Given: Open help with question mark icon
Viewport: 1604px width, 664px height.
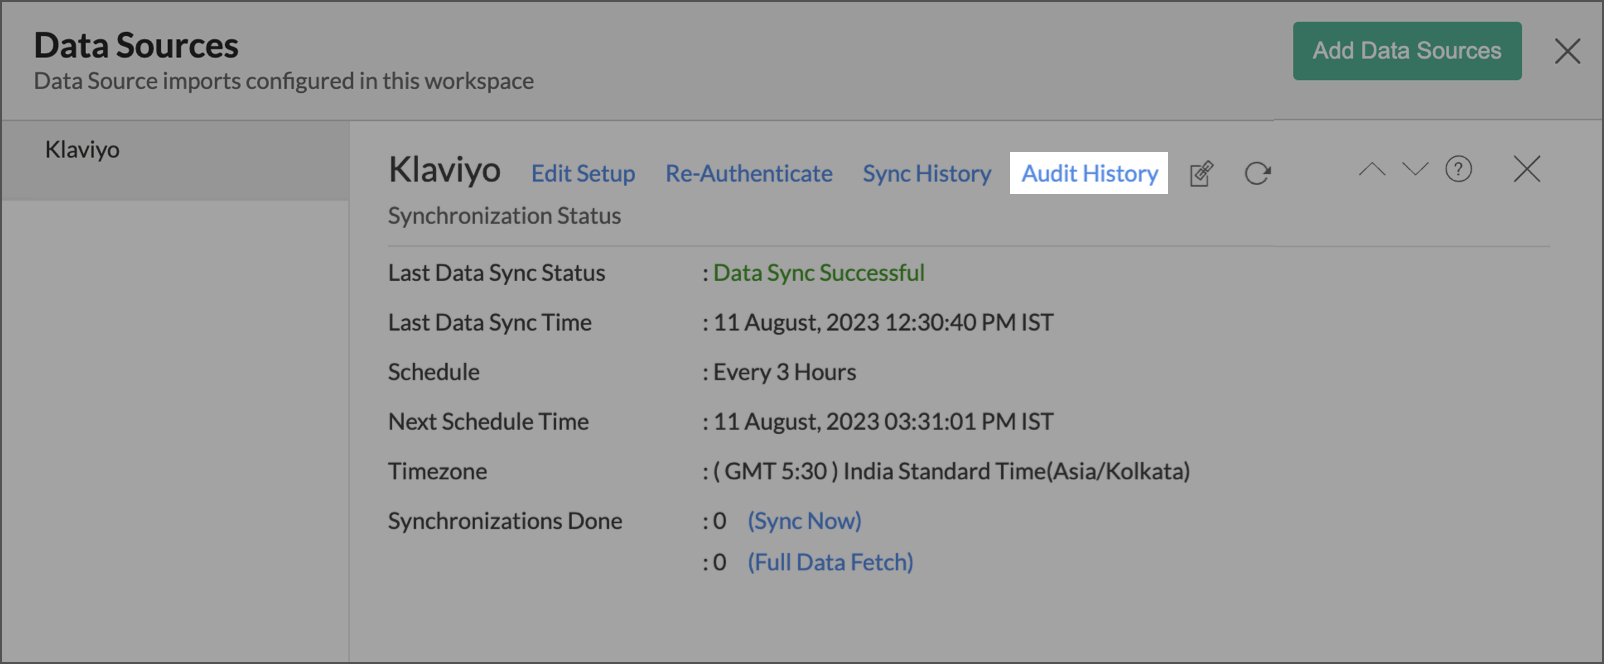Looking at the screenshot, I should point(1459,169).
